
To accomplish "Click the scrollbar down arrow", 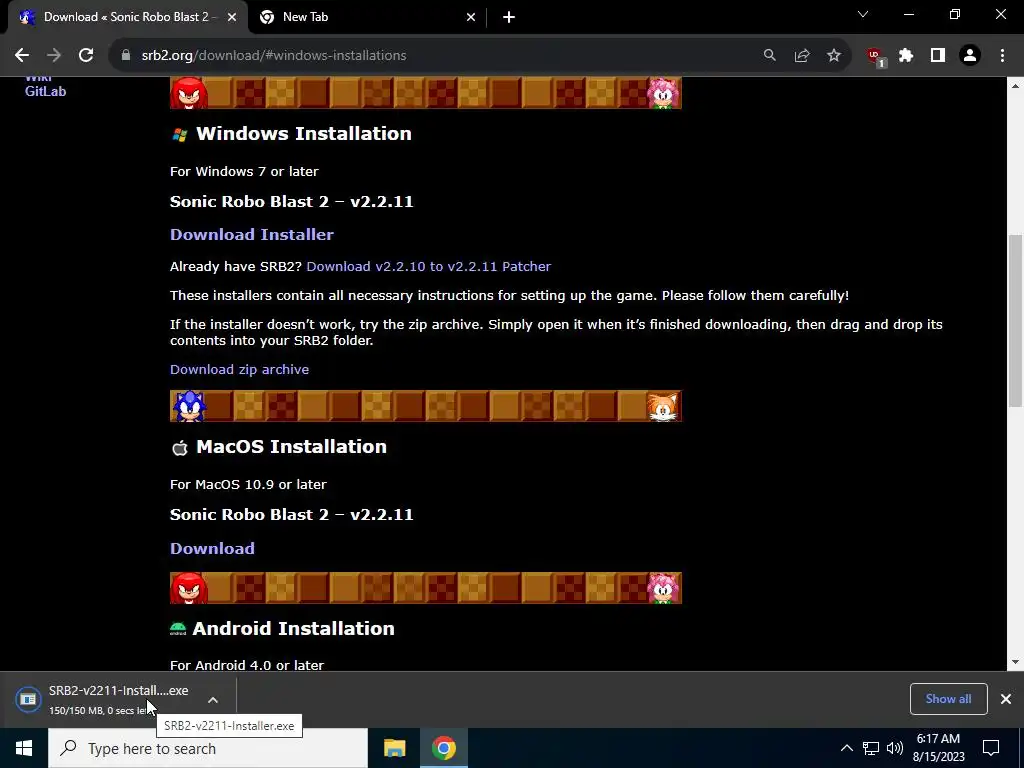I will click(1016, 662).
